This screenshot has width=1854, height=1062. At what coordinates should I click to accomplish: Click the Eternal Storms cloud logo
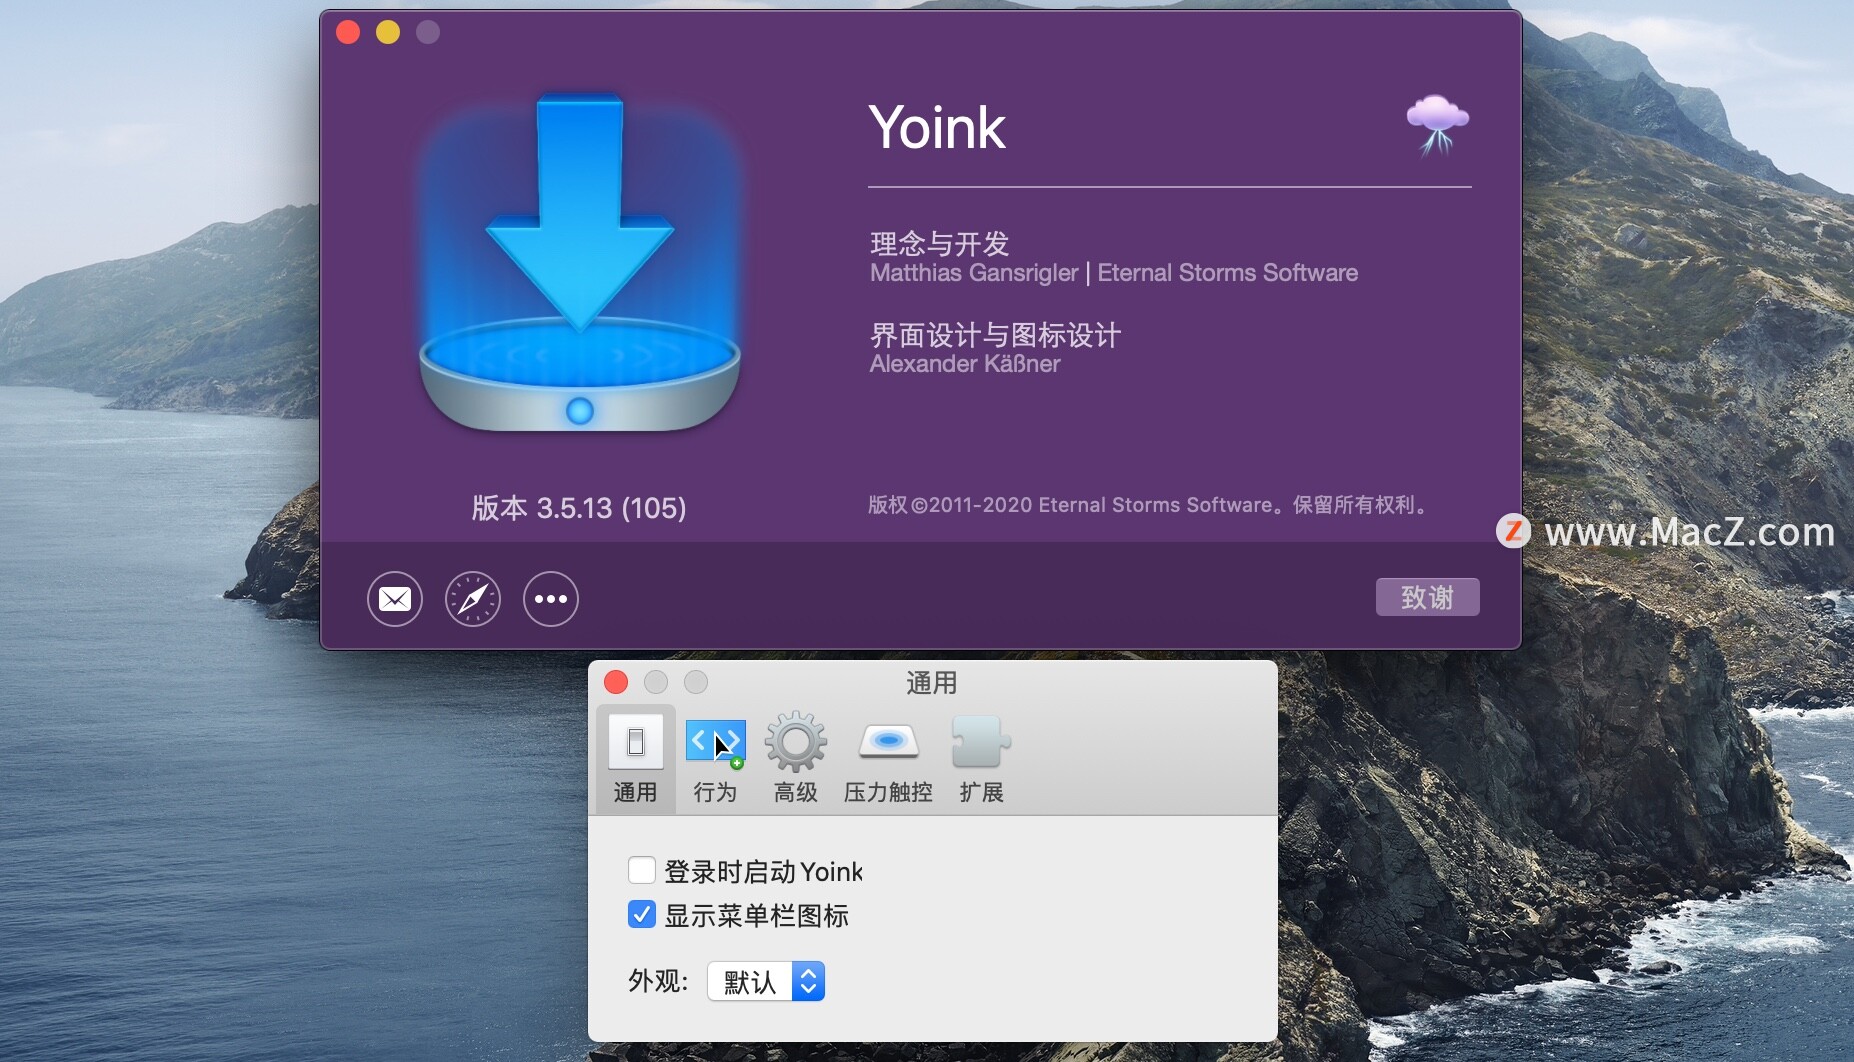pyautogui.click(x=1438, y=124)
